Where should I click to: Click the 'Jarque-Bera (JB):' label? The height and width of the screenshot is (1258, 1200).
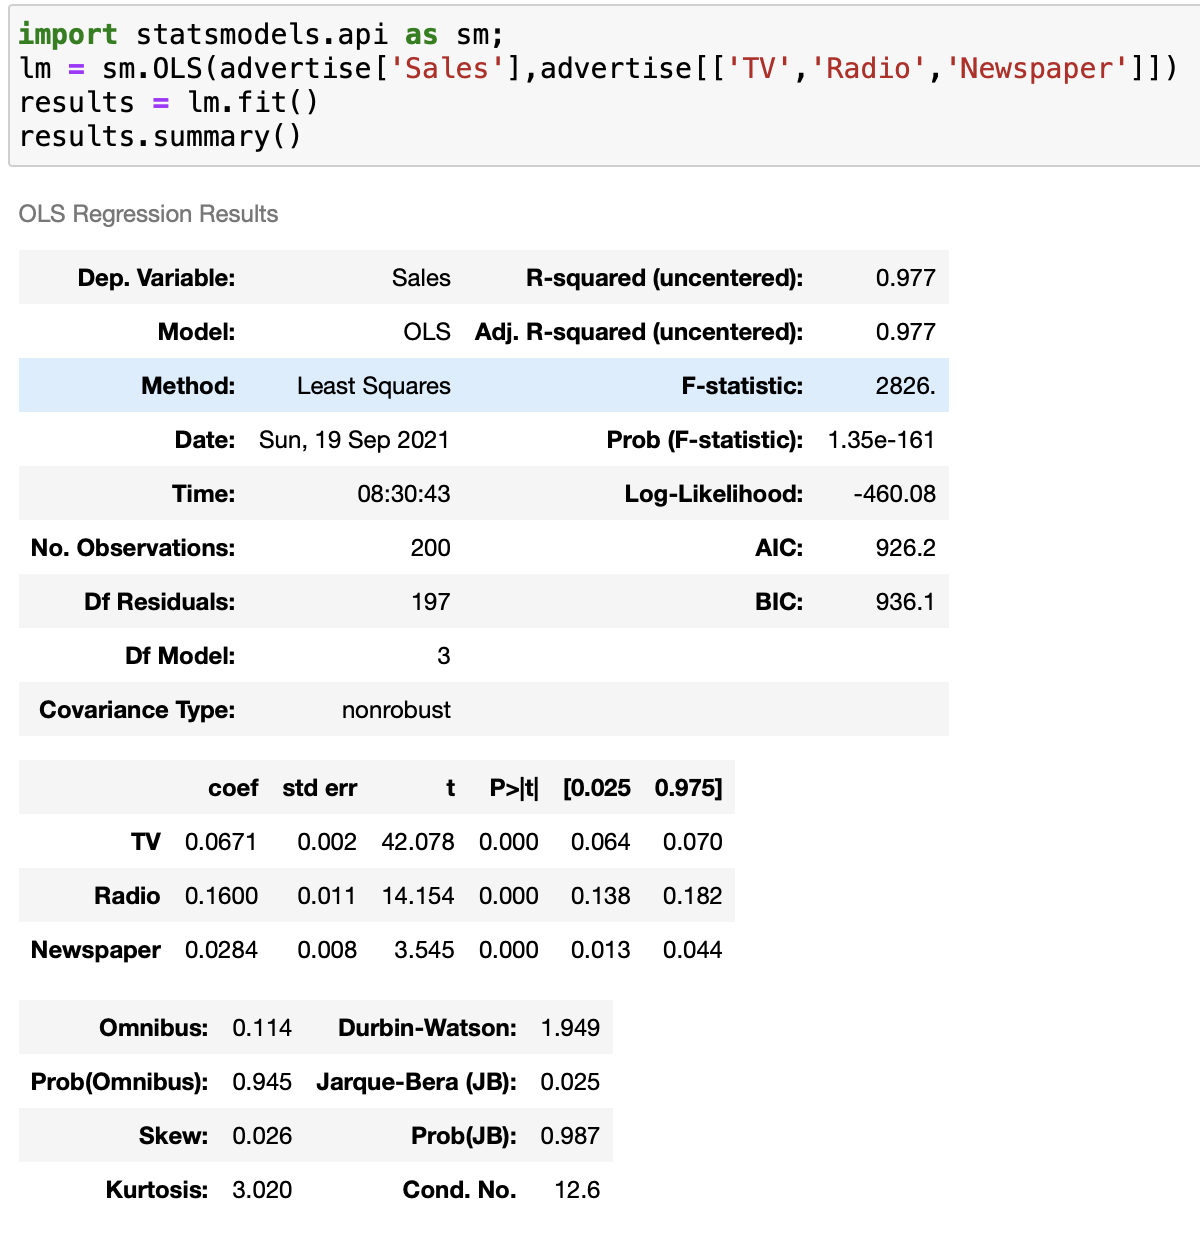417,1082
